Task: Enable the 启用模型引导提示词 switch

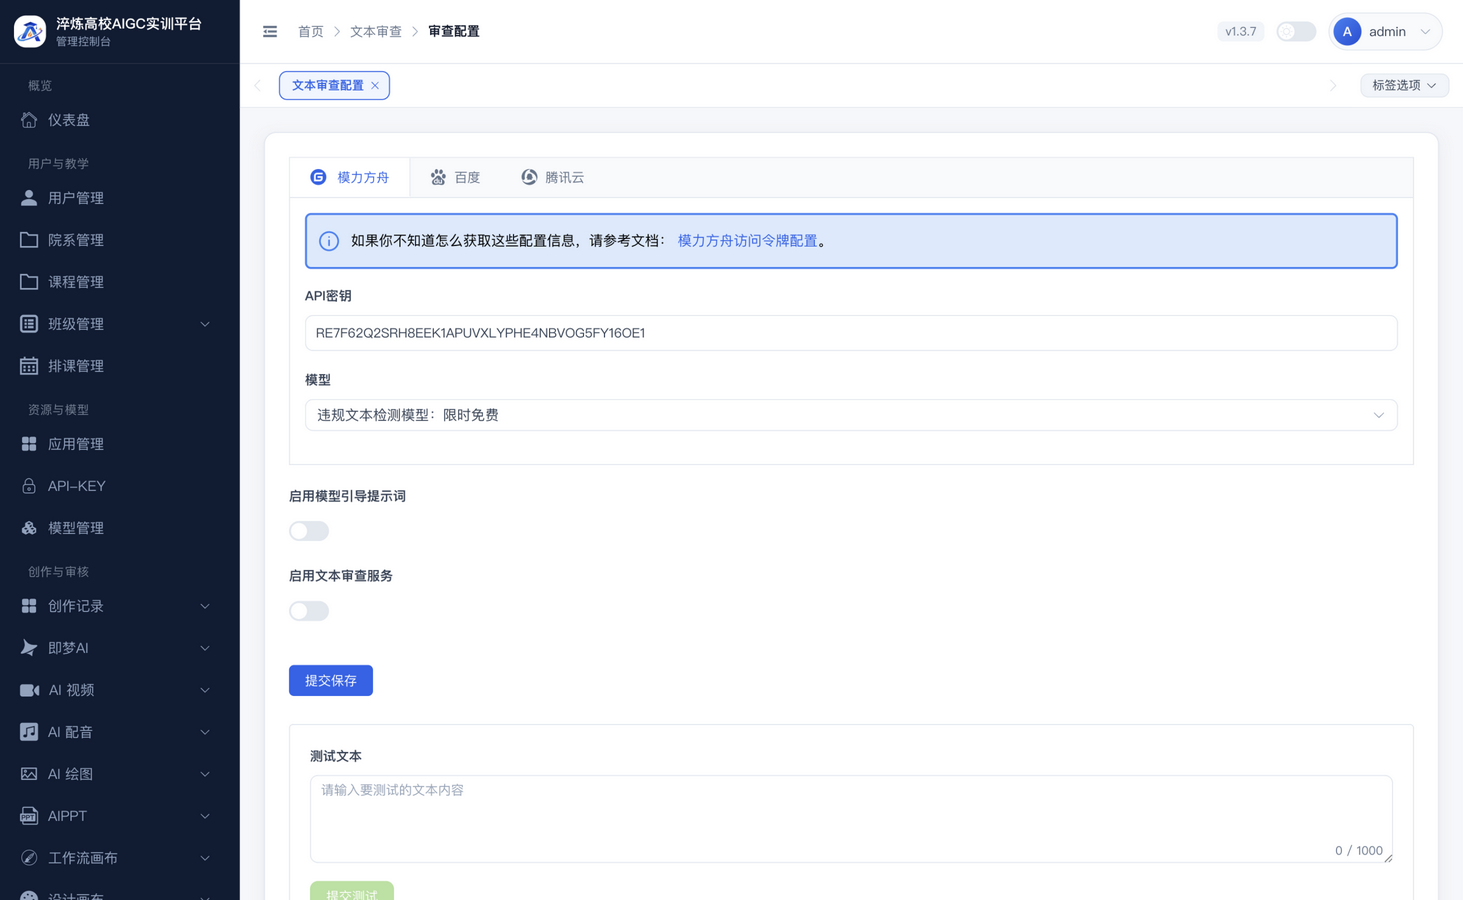Action: point(309,531)
